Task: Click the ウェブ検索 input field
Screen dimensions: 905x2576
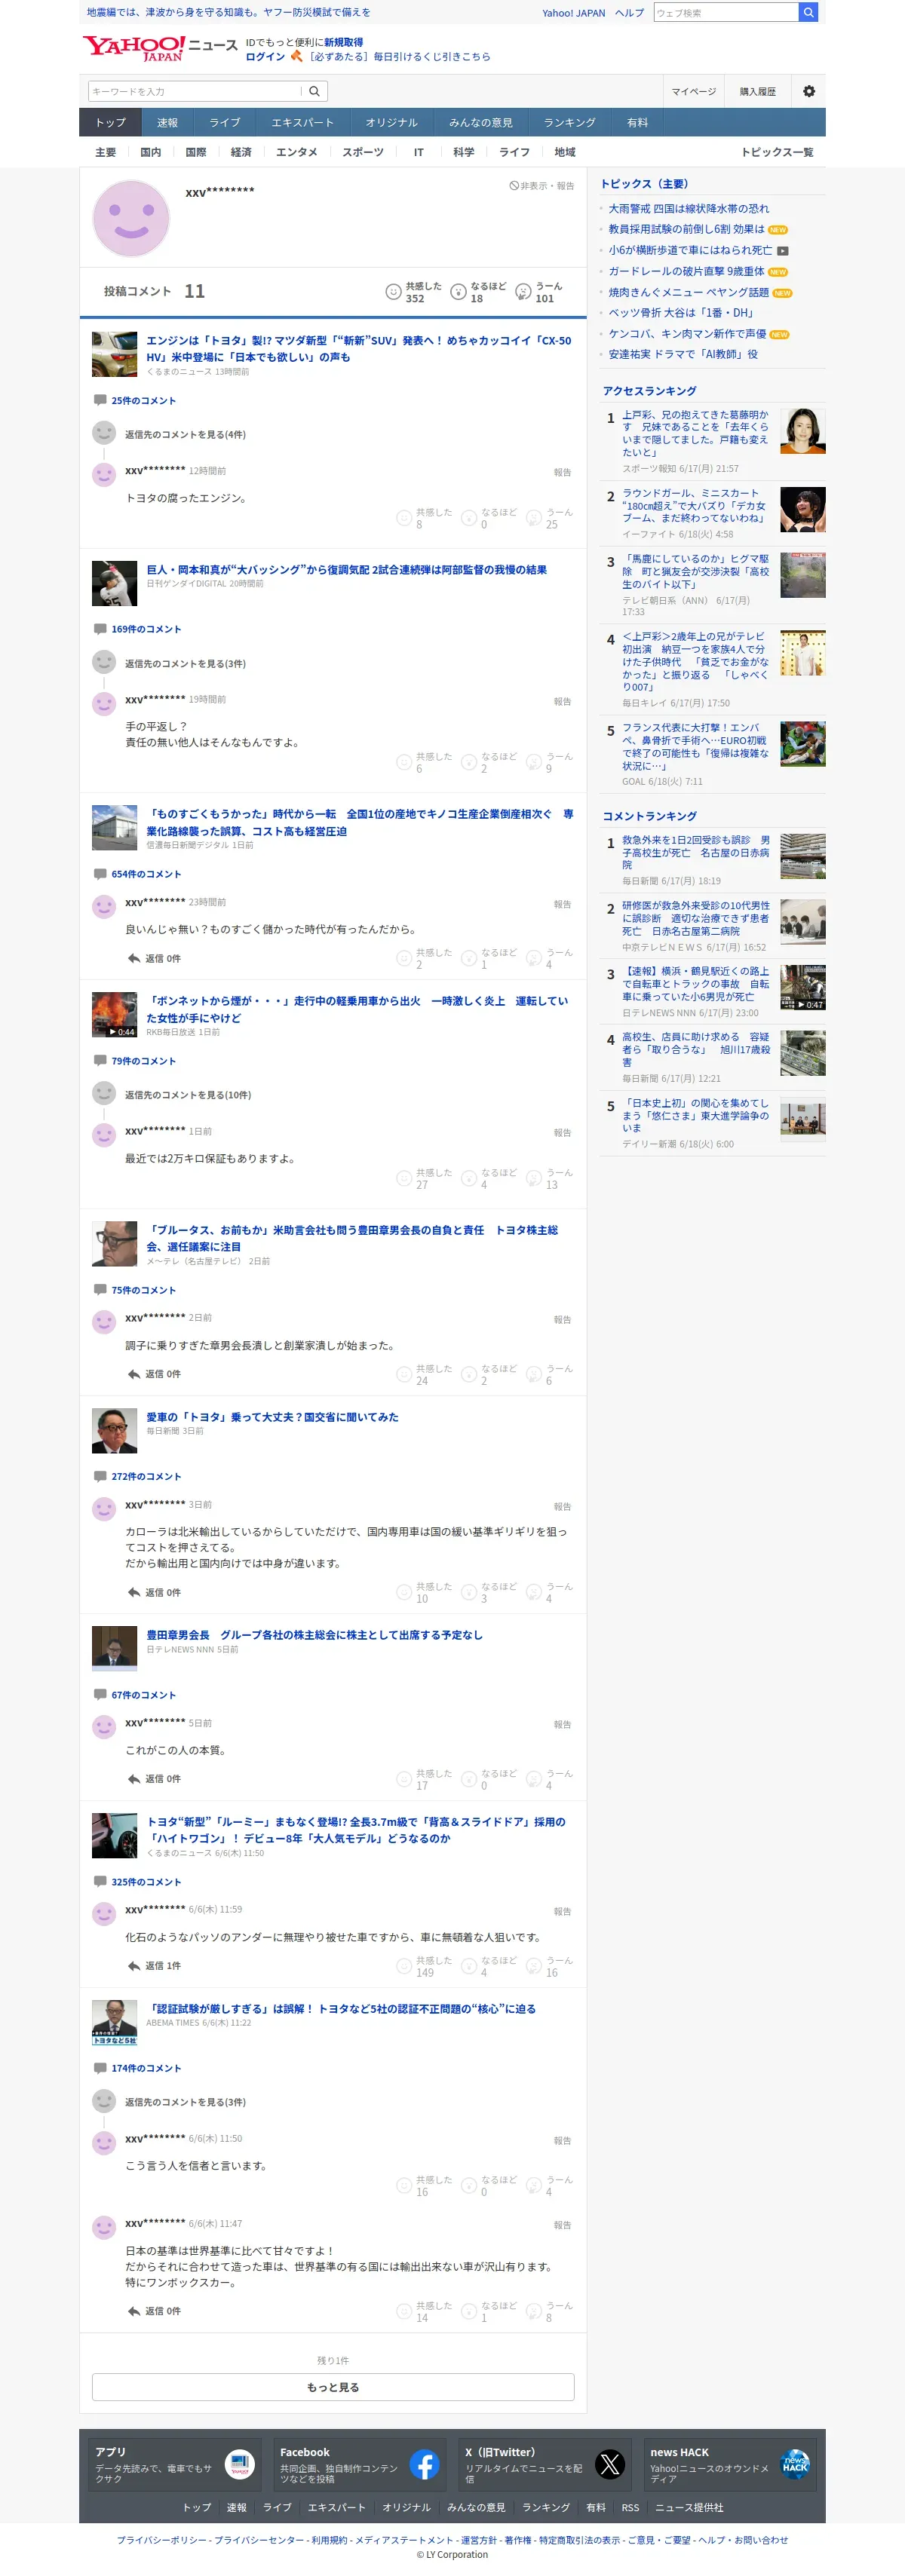Action: click(x=726, y=12)
